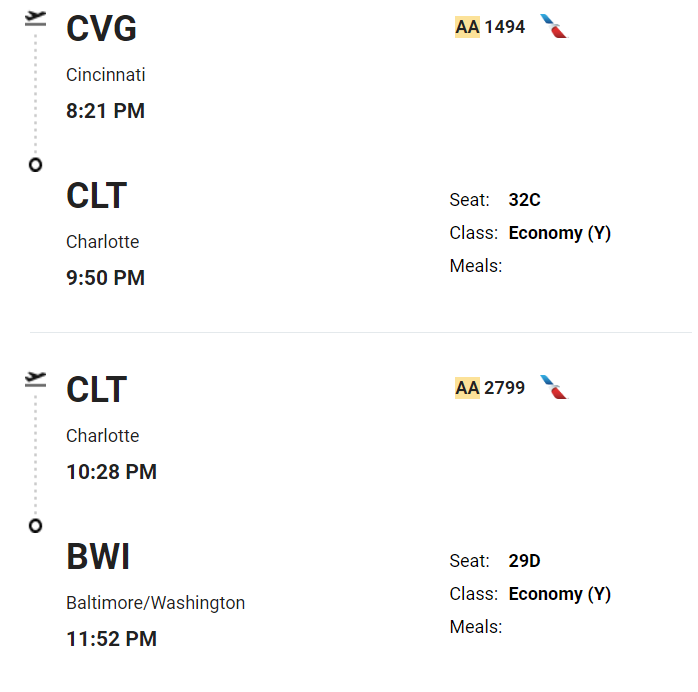Click seat assignment 32C
698x692 pixels.
click(524, 200)
